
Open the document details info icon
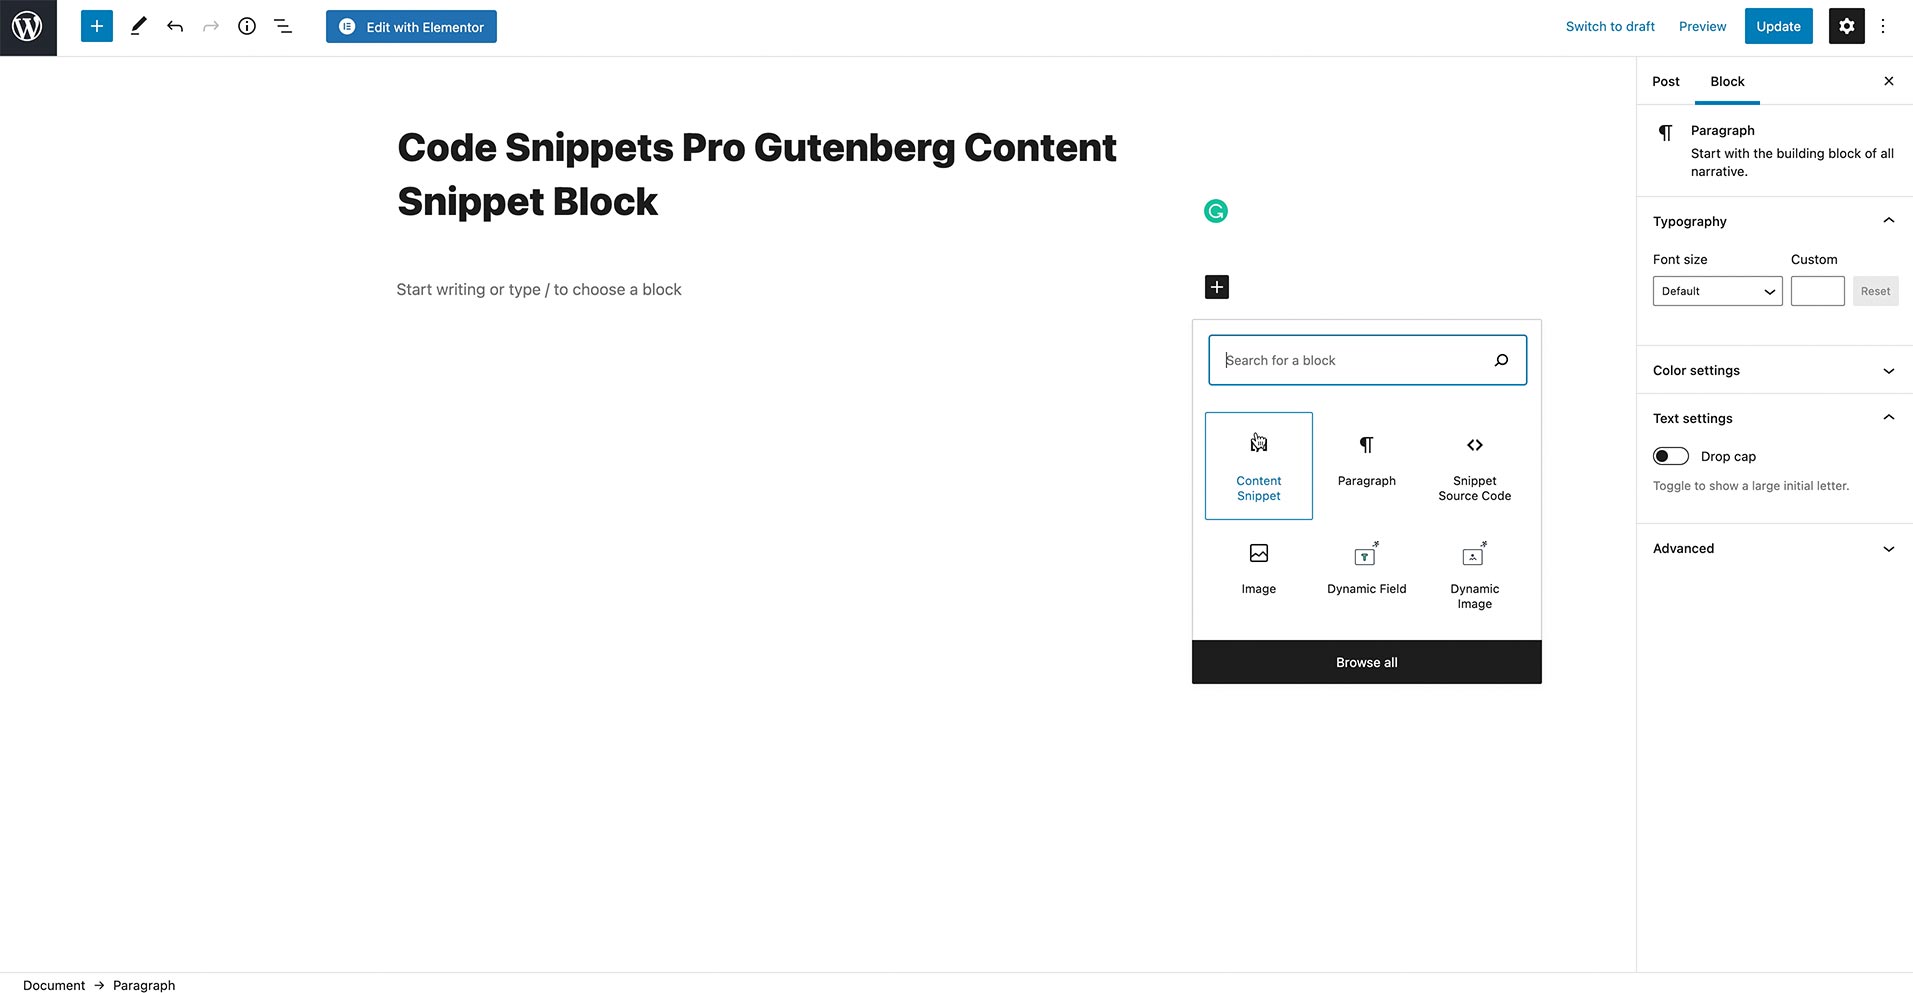point(247,26)
